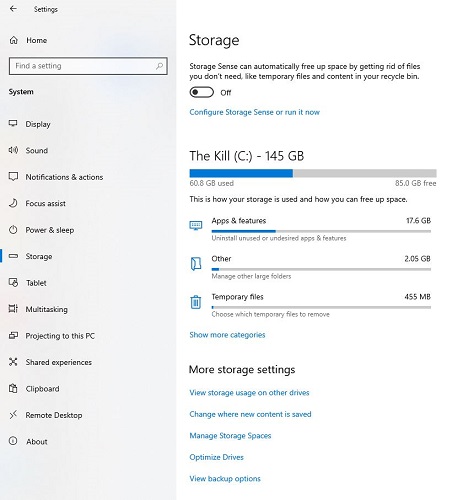Click the Home house icon
Image resolution: width=452 pixels, height=500 pixels.
click(x=14, y=40)
